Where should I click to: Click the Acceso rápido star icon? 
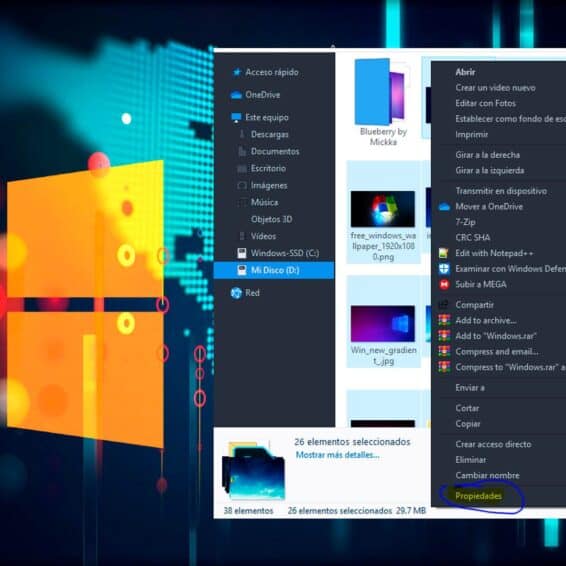(237, 72)
